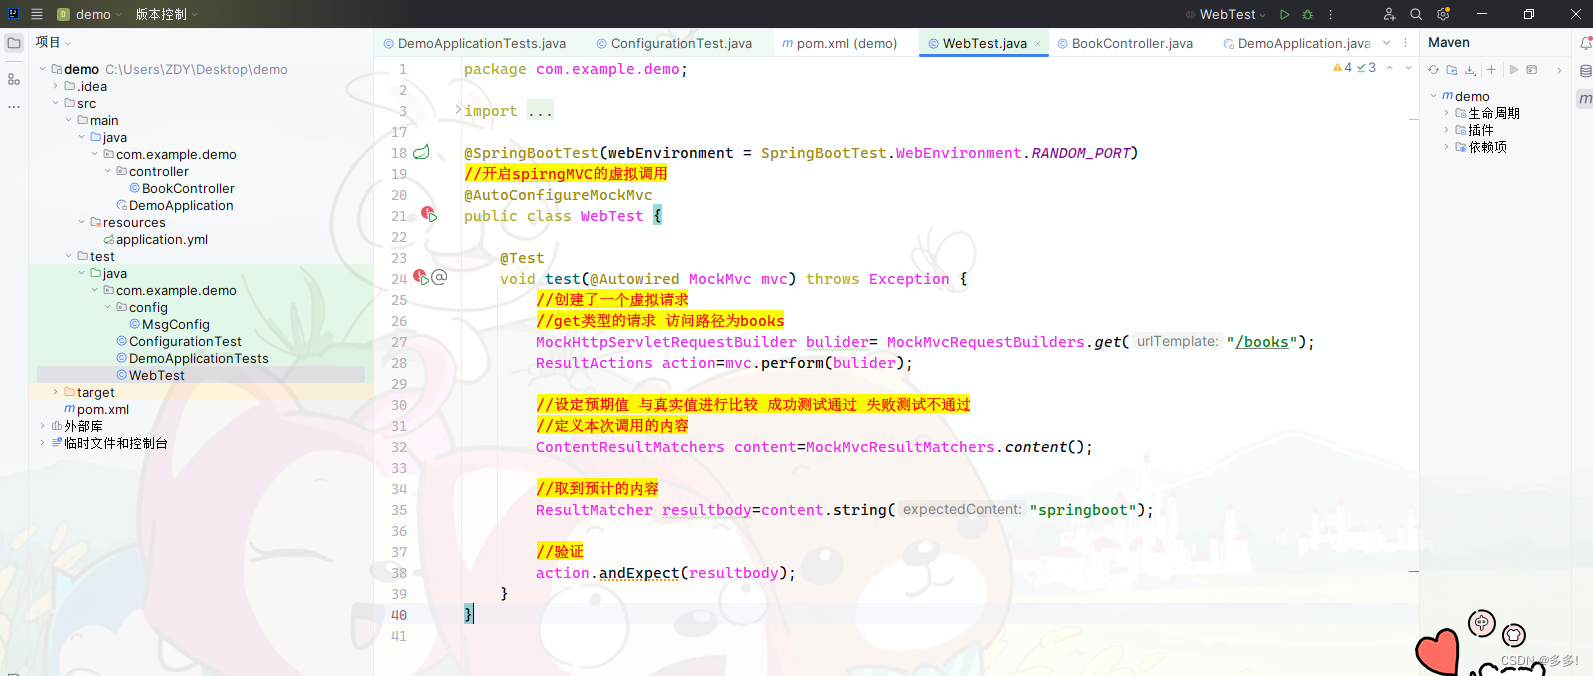Switch to DemoApplication.java tab

[x=1296, y=43]
